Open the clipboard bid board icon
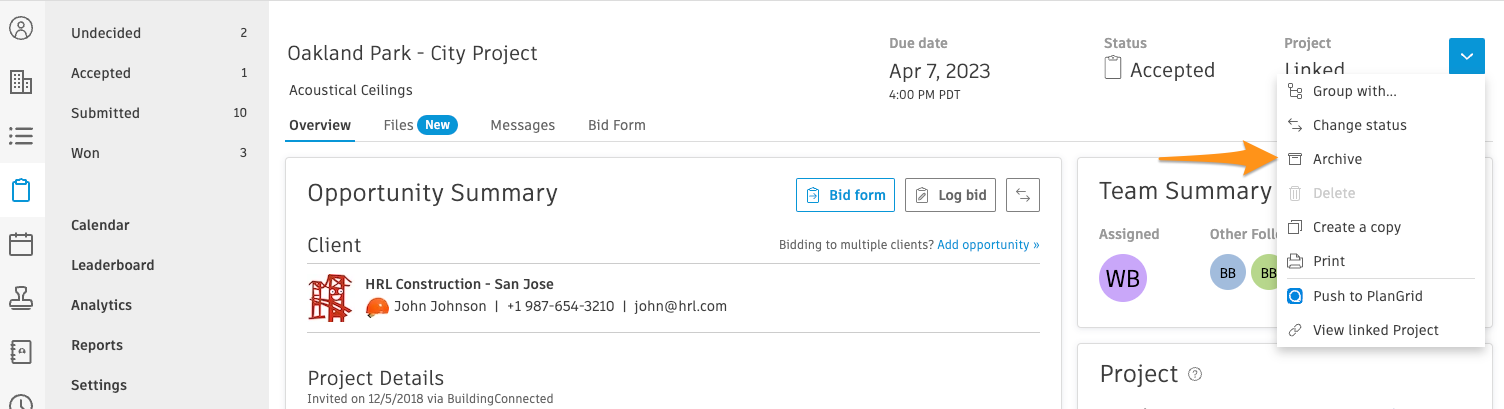The image size is (1504, 409). [21, 190]
